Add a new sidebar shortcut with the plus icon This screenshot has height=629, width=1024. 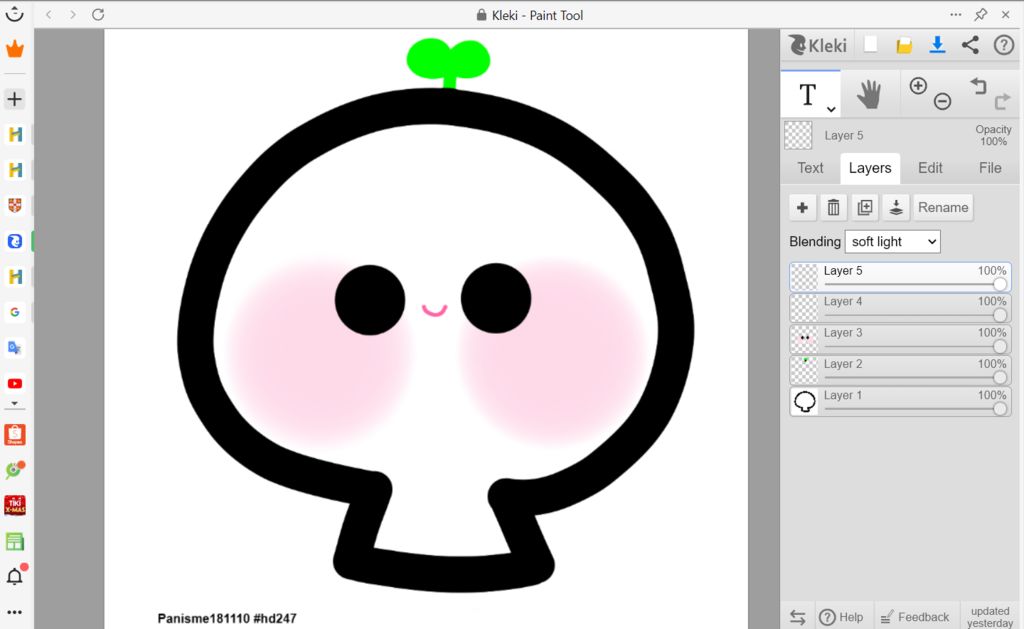coord(14,99)
